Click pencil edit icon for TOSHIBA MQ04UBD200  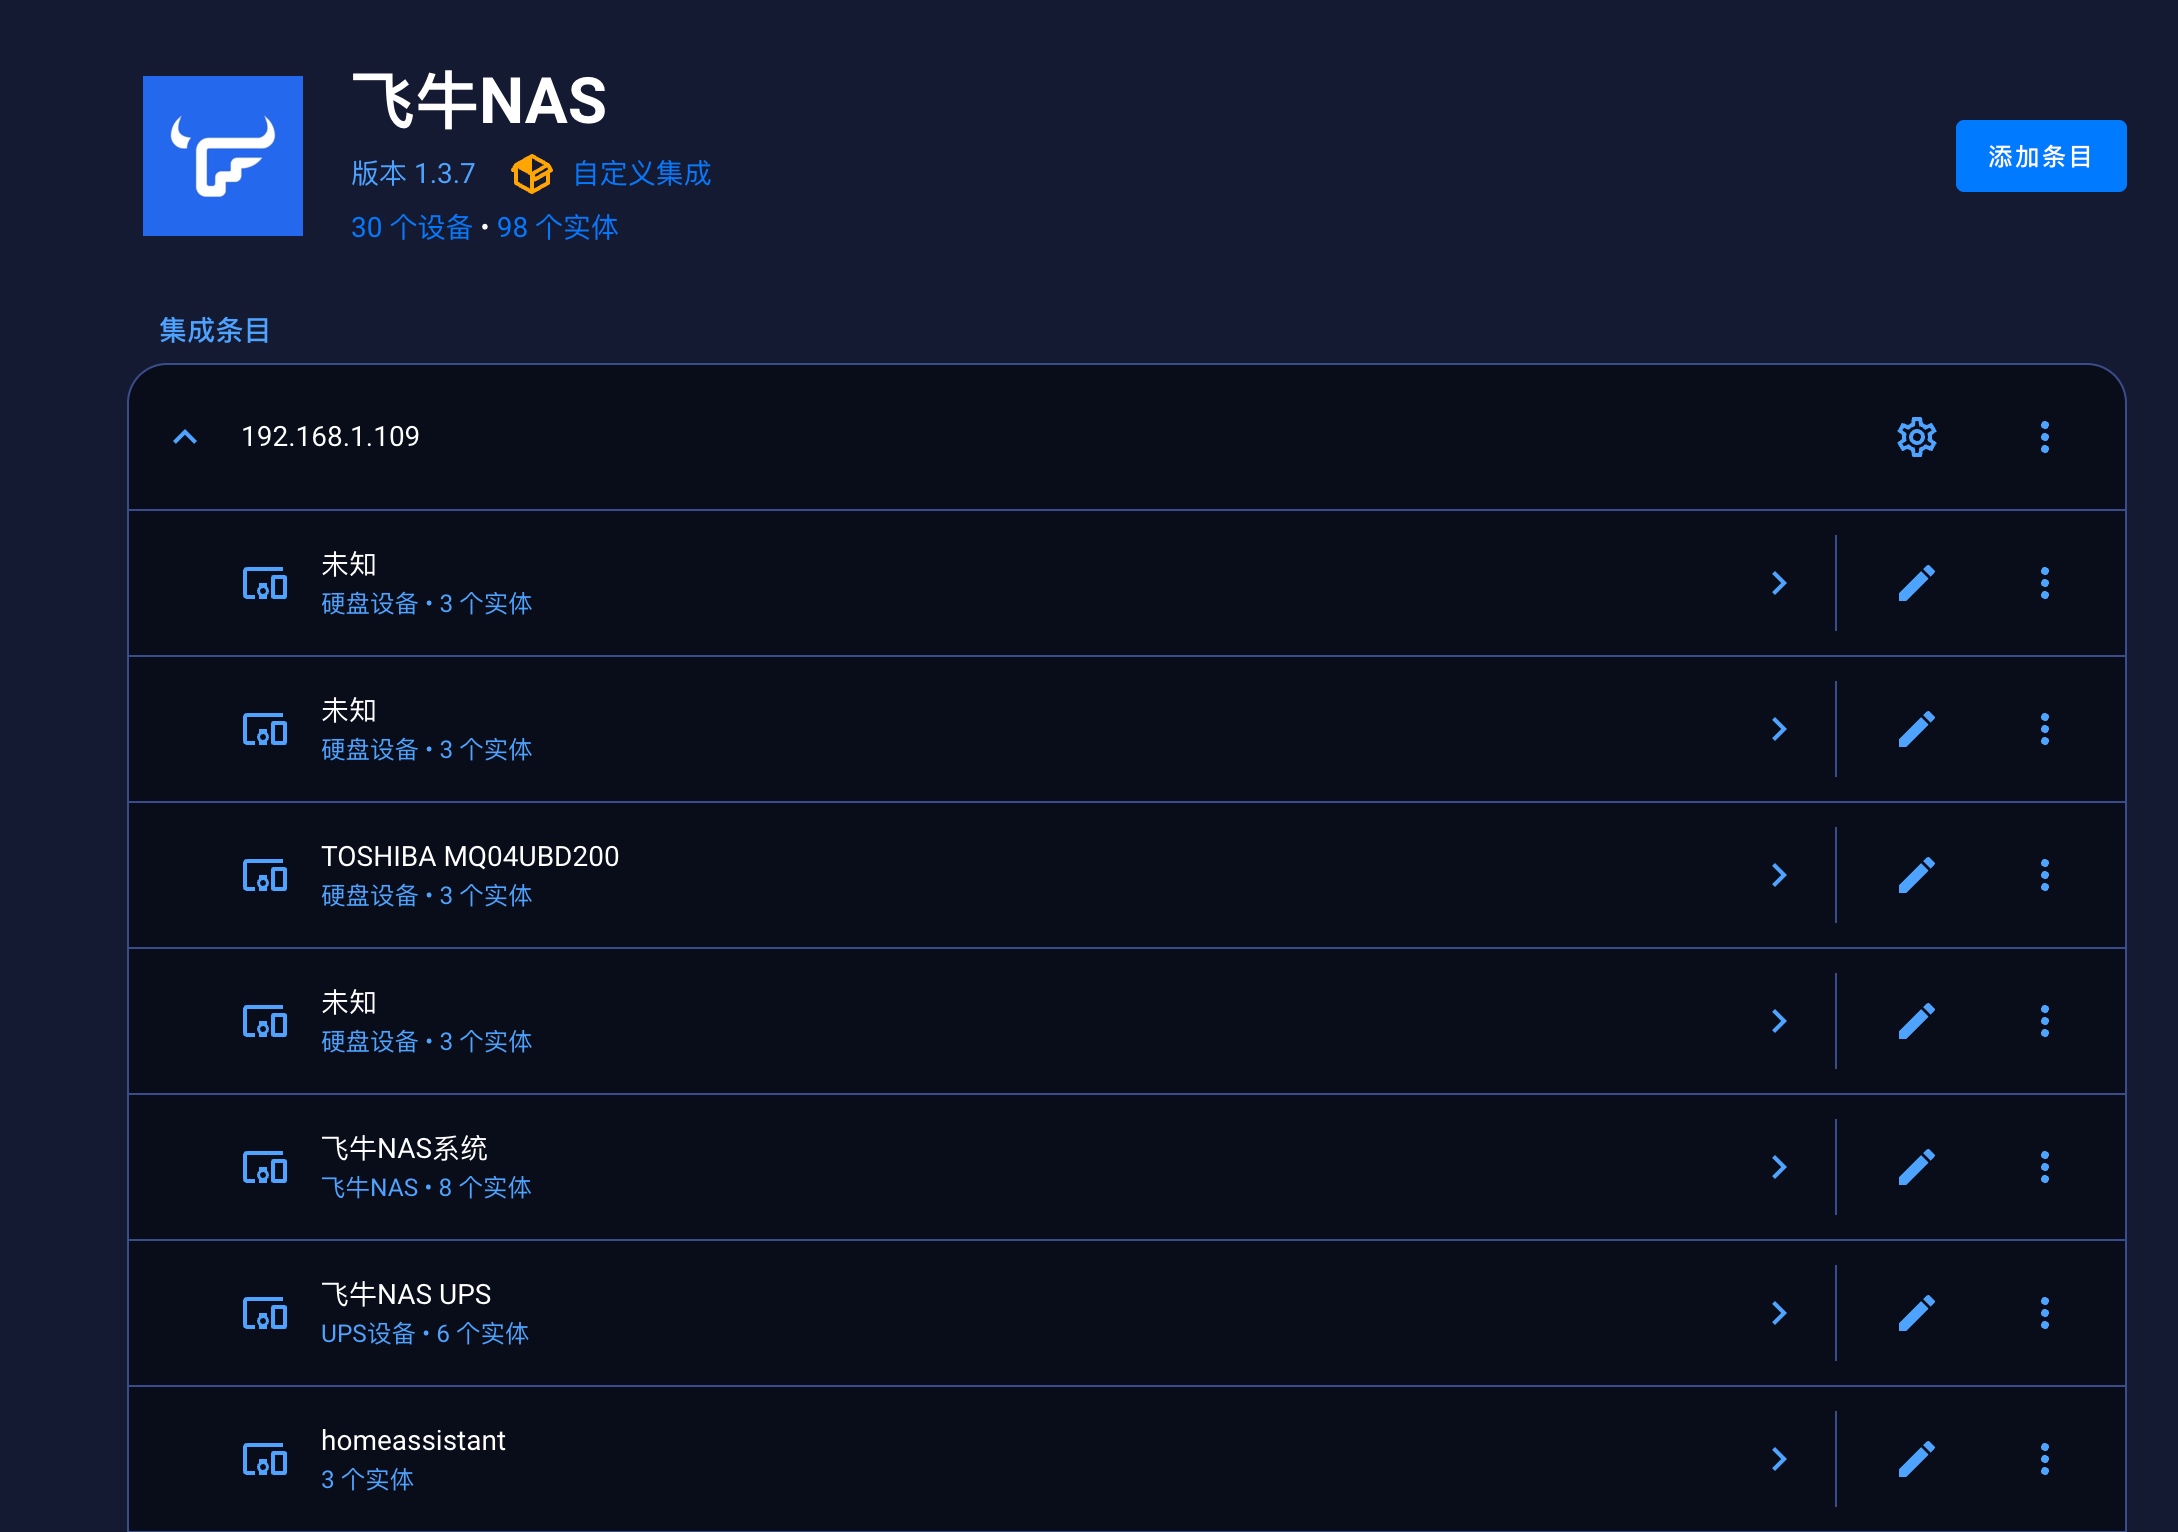click(x=1916, y=875)
